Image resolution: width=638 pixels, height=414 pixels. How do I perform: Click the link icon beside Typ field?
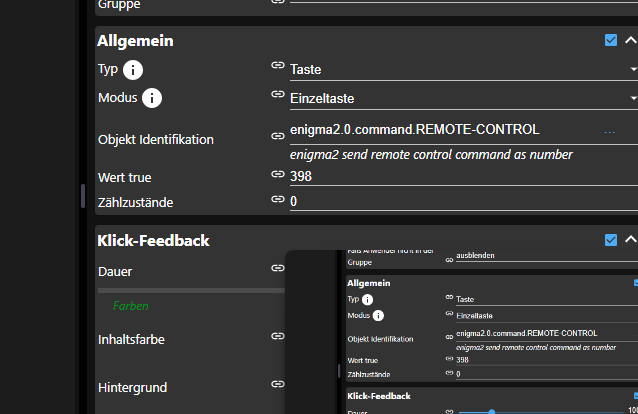tap(277, 66)
